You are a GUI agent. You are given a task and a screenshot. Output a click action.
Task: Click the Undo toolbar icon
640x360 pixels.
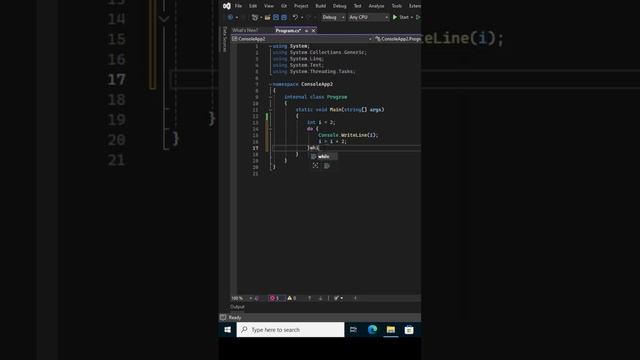(x=295, y=17)
